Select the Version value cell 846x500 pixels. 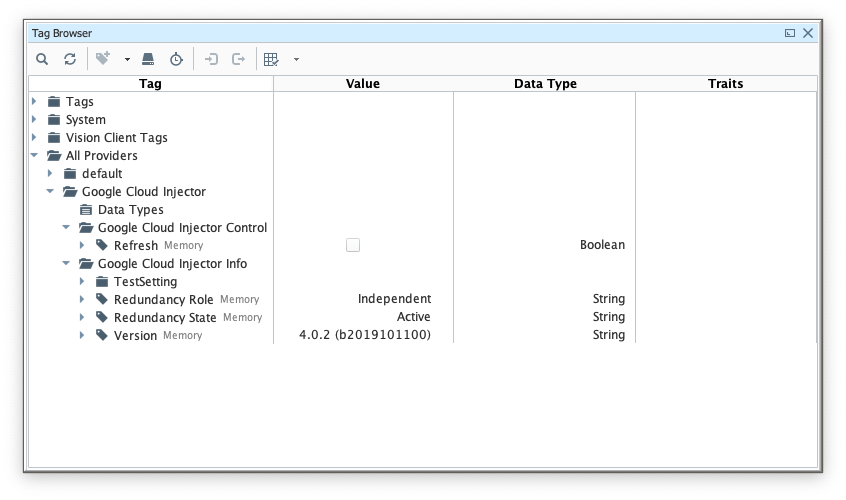[x=364, y=335]
